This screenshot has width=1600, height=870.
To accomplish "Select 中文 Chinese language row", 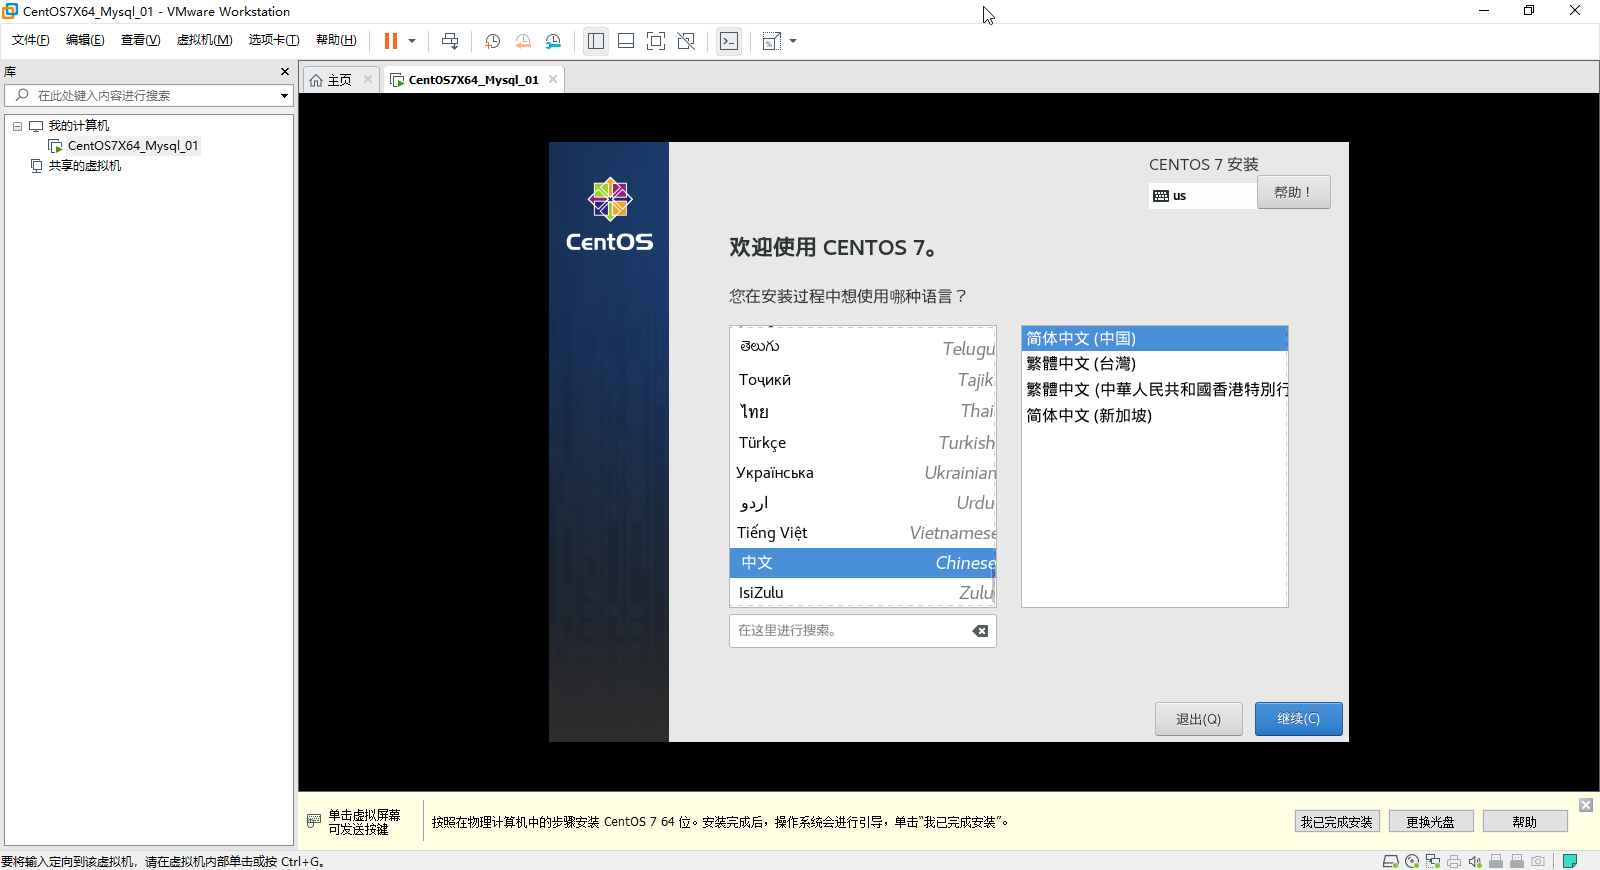I will (863, 563).
